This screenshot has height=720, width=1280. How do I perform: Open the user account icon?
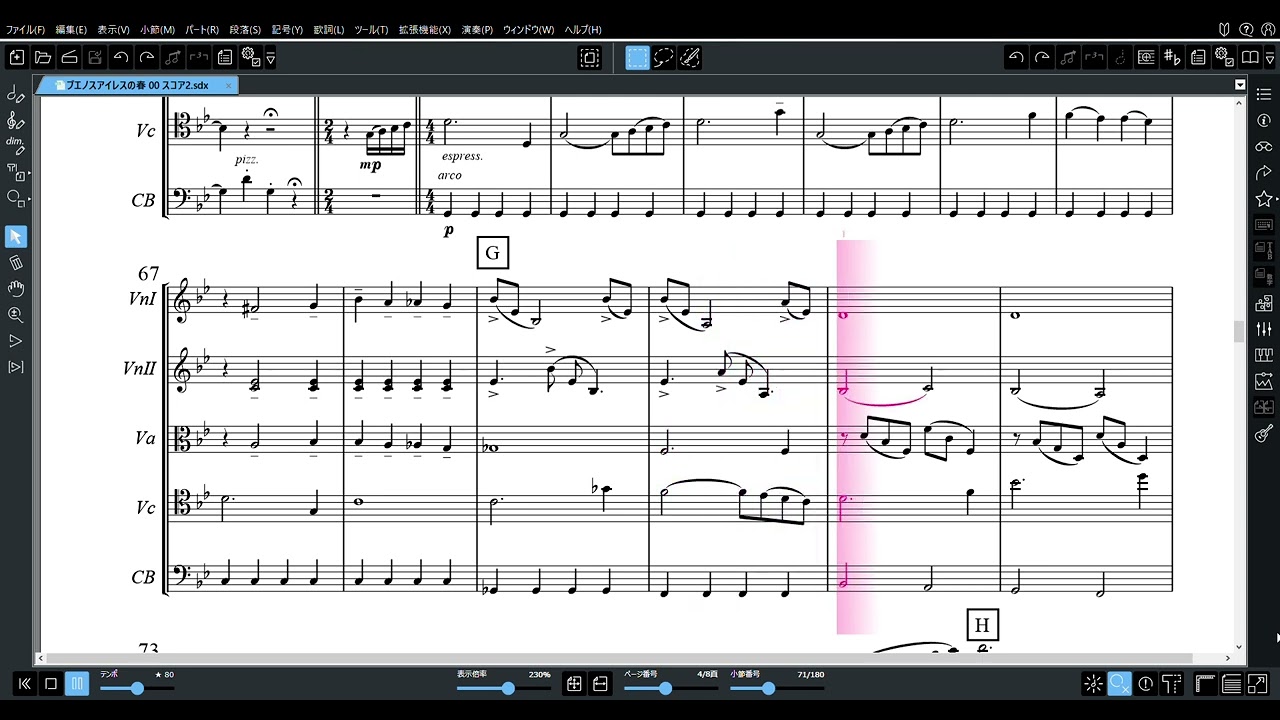tap(1267, 30)
